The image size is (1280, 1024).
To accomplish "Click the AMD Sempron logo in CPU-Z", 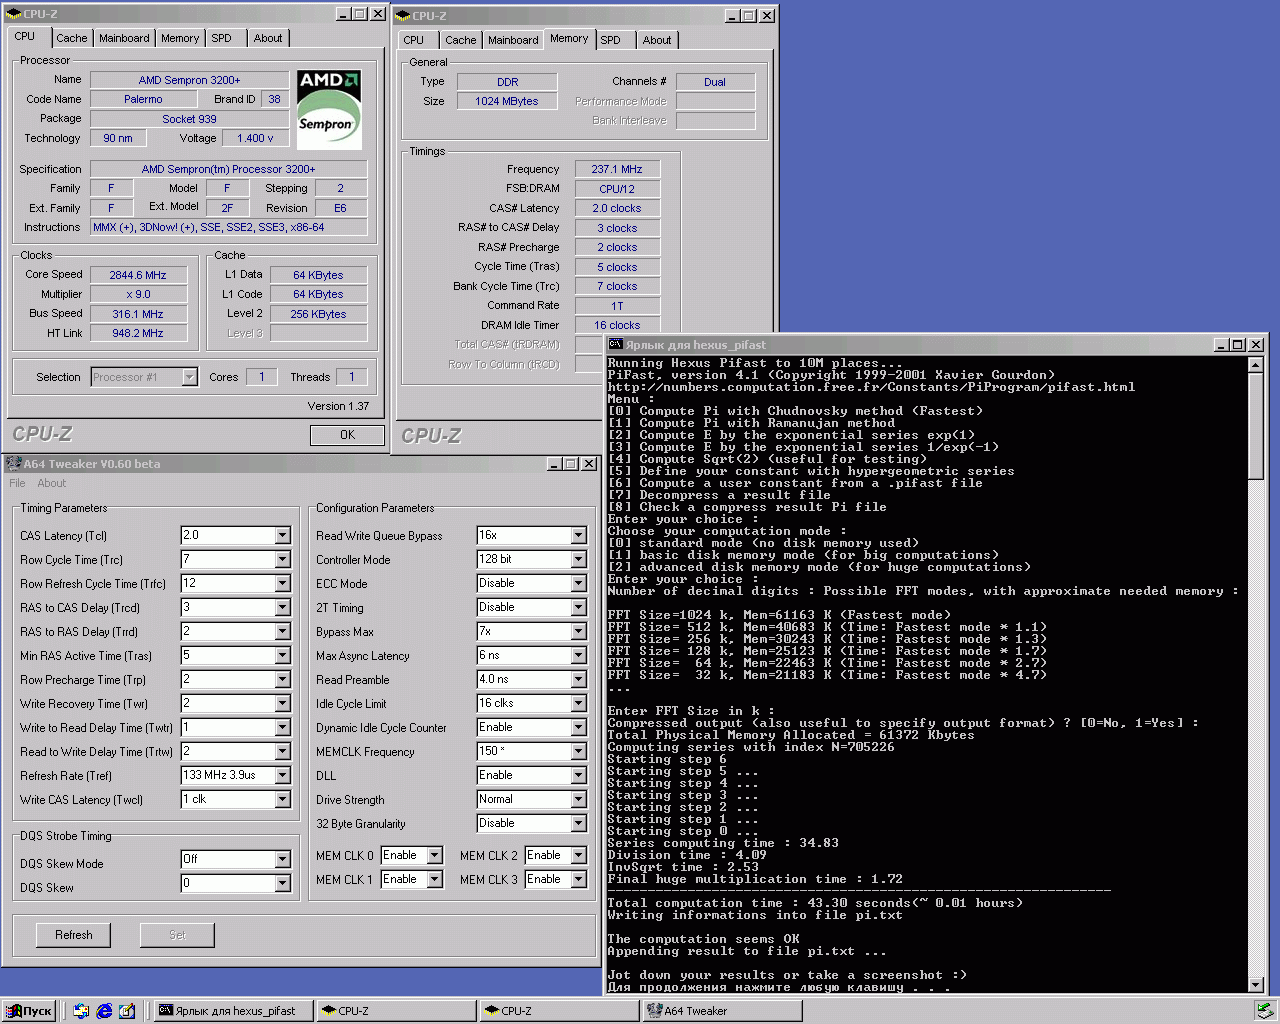I will click(x=329, y=109).
